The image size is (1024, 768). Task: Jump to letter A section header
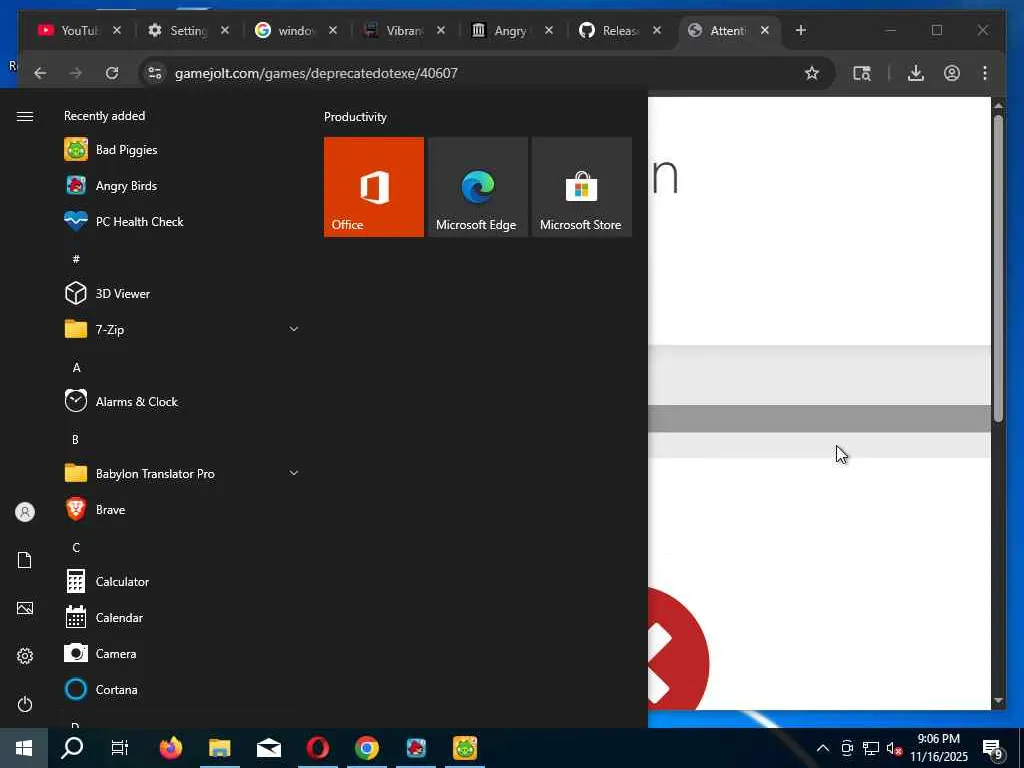pos(76,368)
